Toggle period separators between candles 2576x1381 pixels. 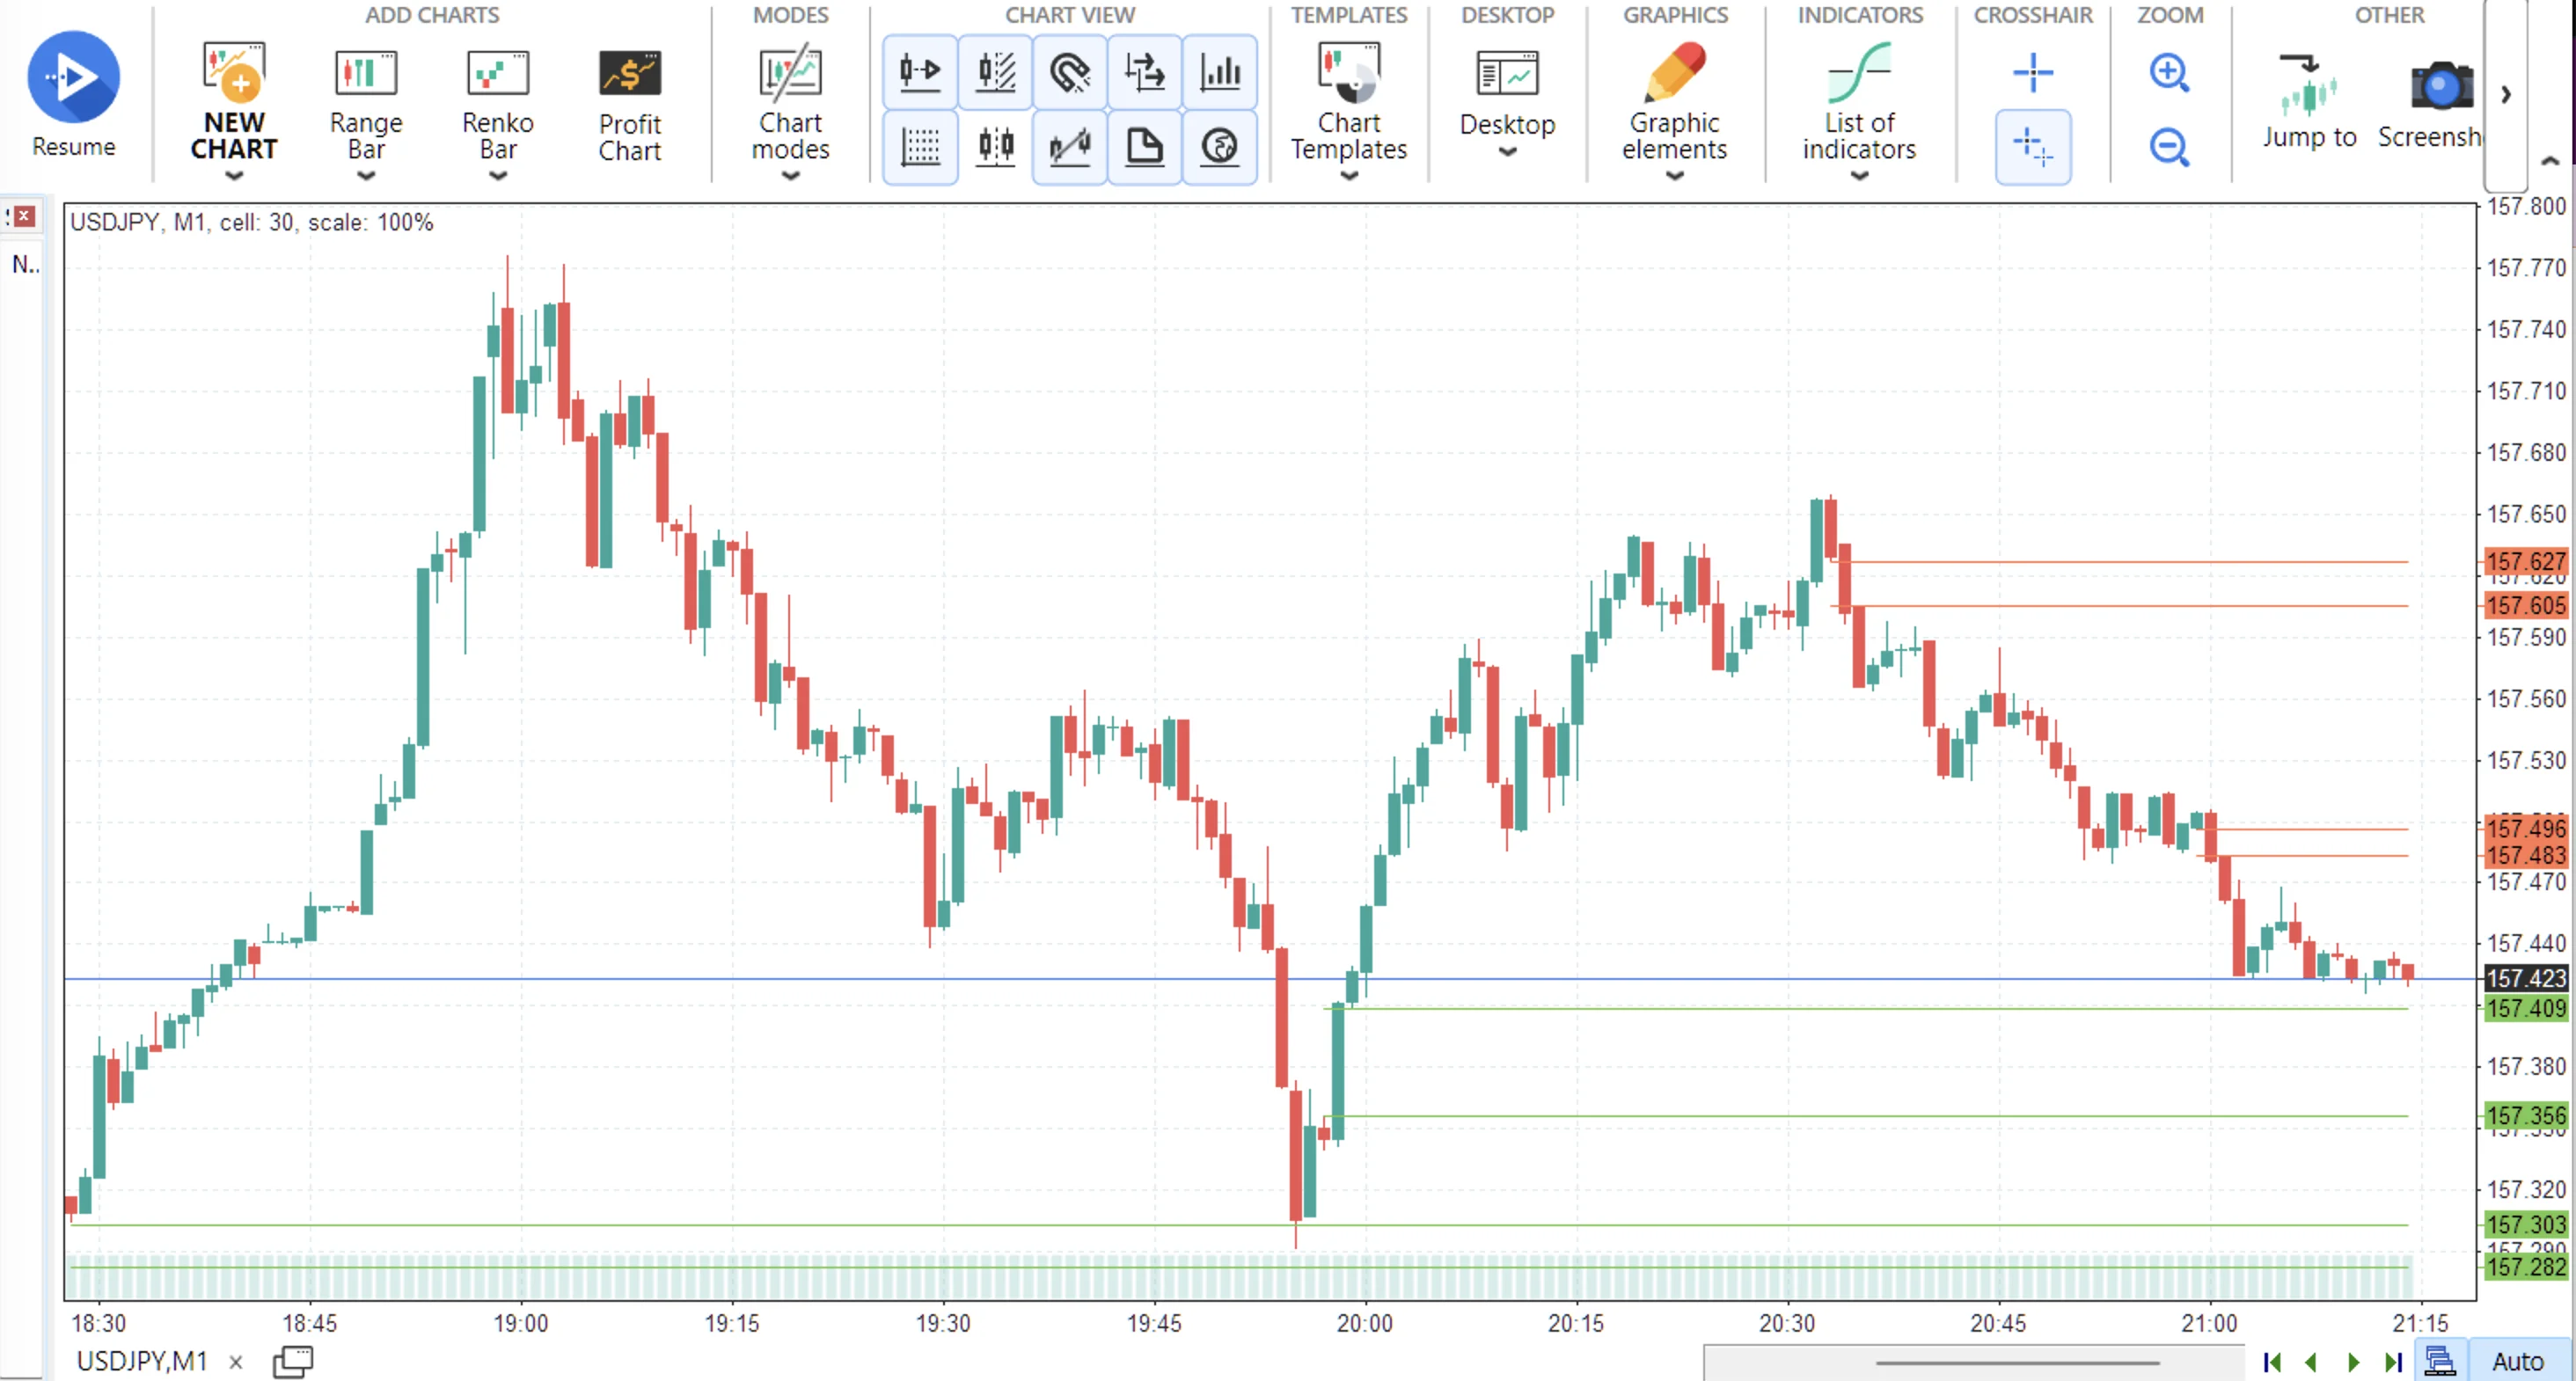[x=995, y=147]
